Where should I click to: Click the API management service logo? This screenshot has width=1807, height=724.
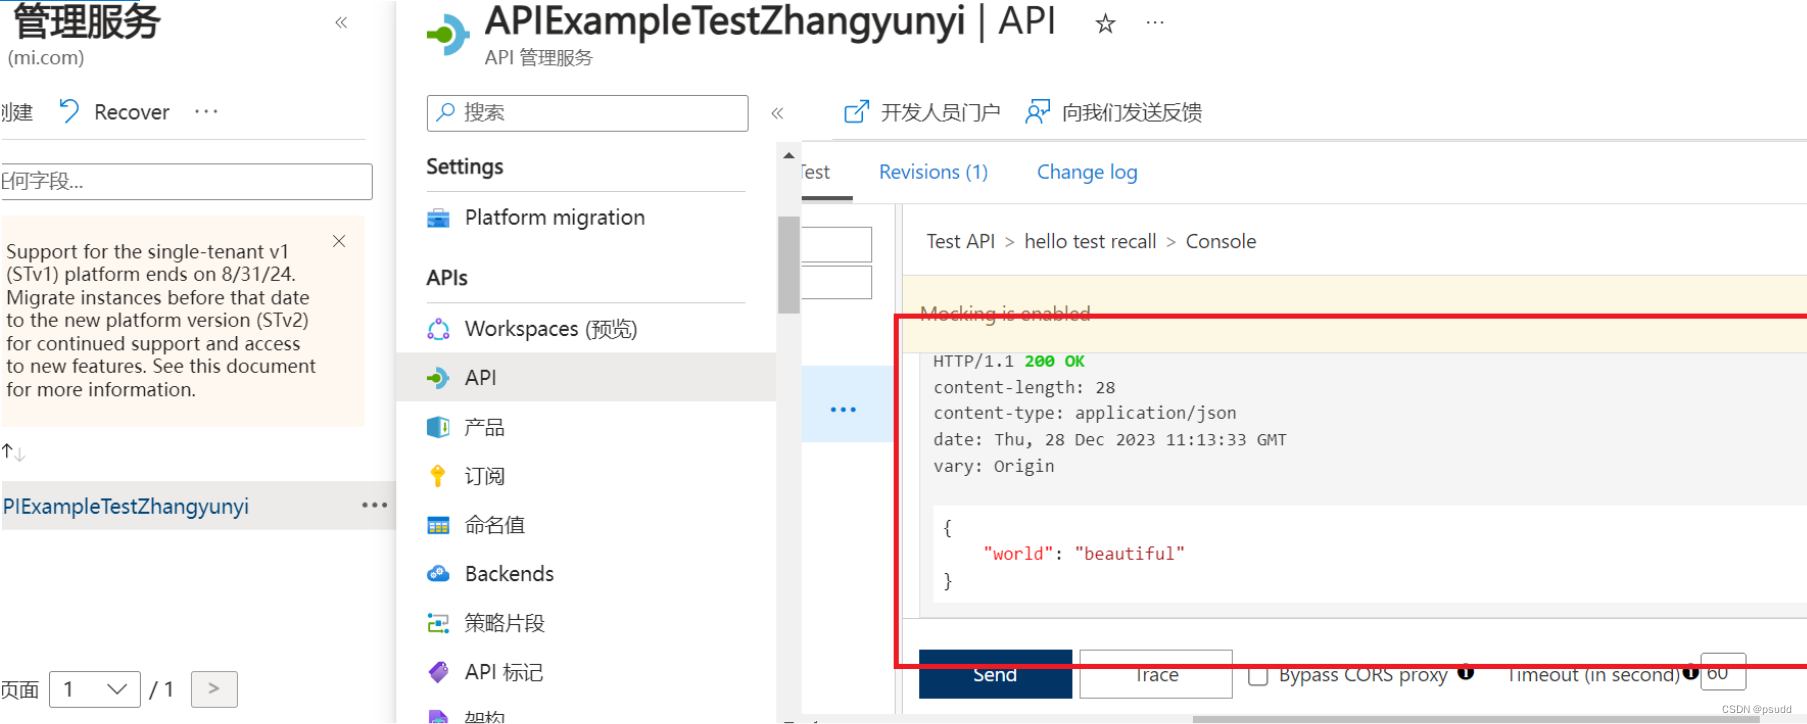click(x=448, y=34)
